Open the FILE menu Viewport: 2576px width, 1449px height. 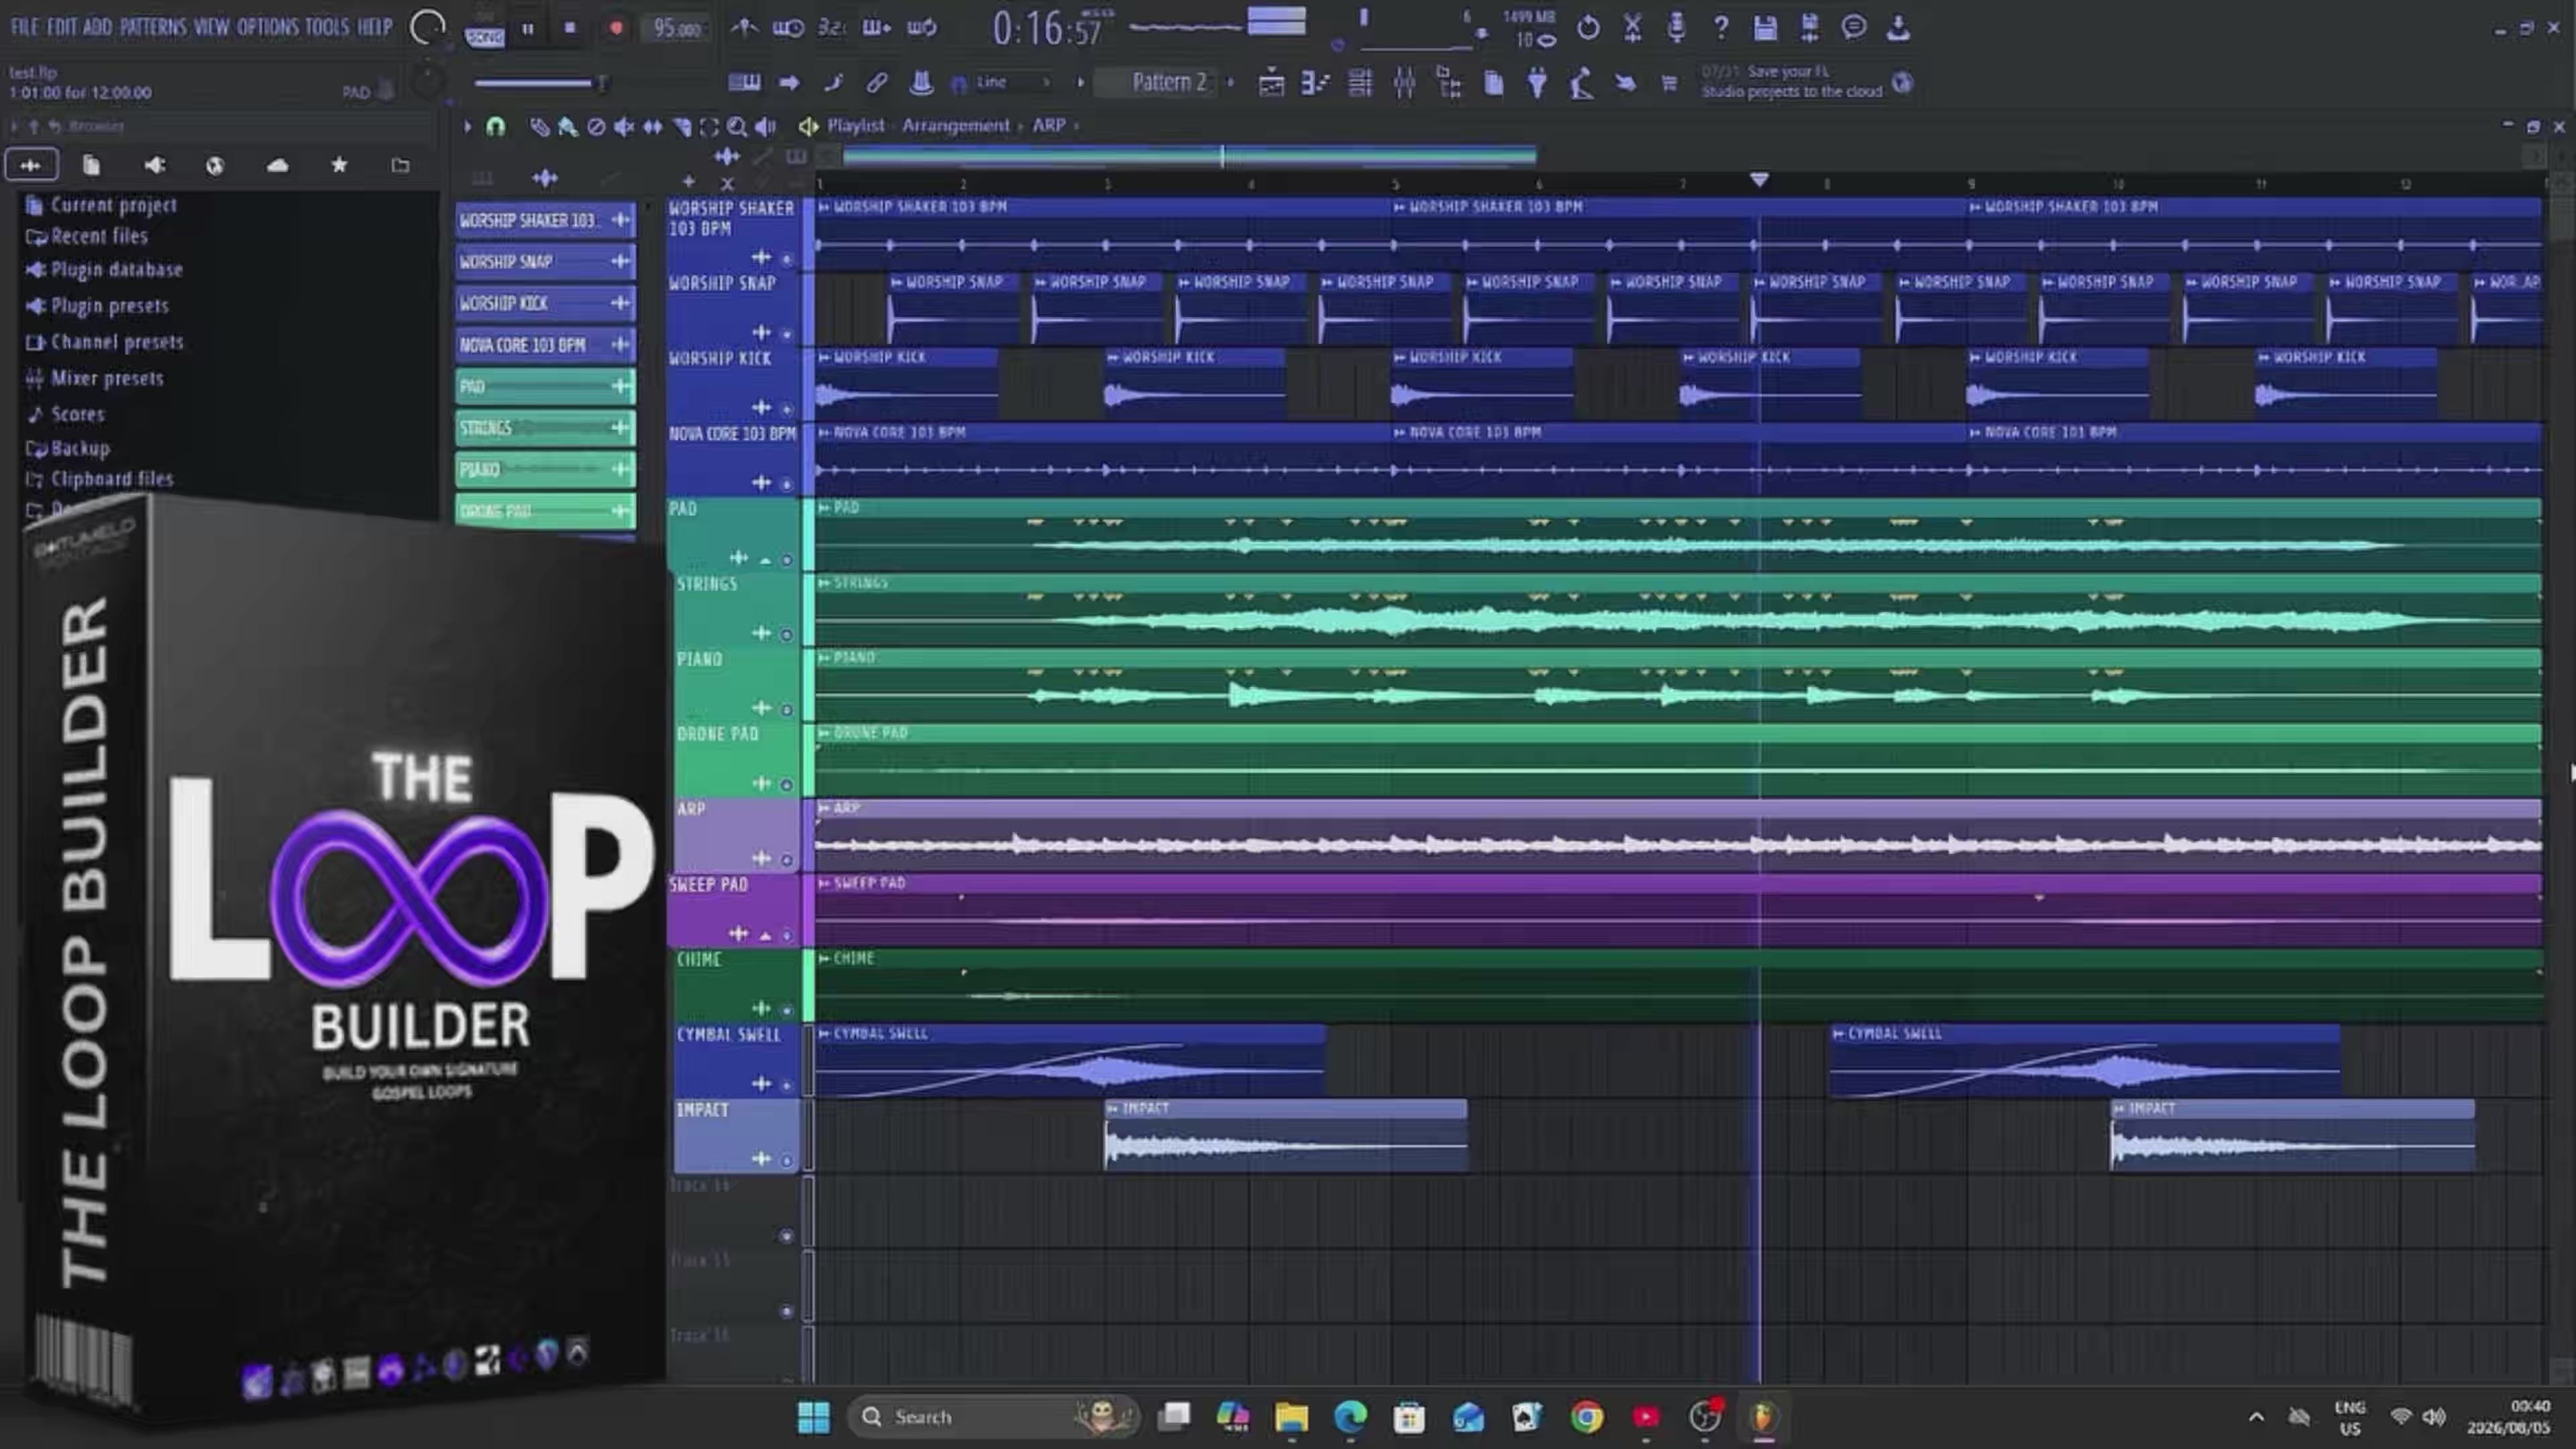[24, 27]
